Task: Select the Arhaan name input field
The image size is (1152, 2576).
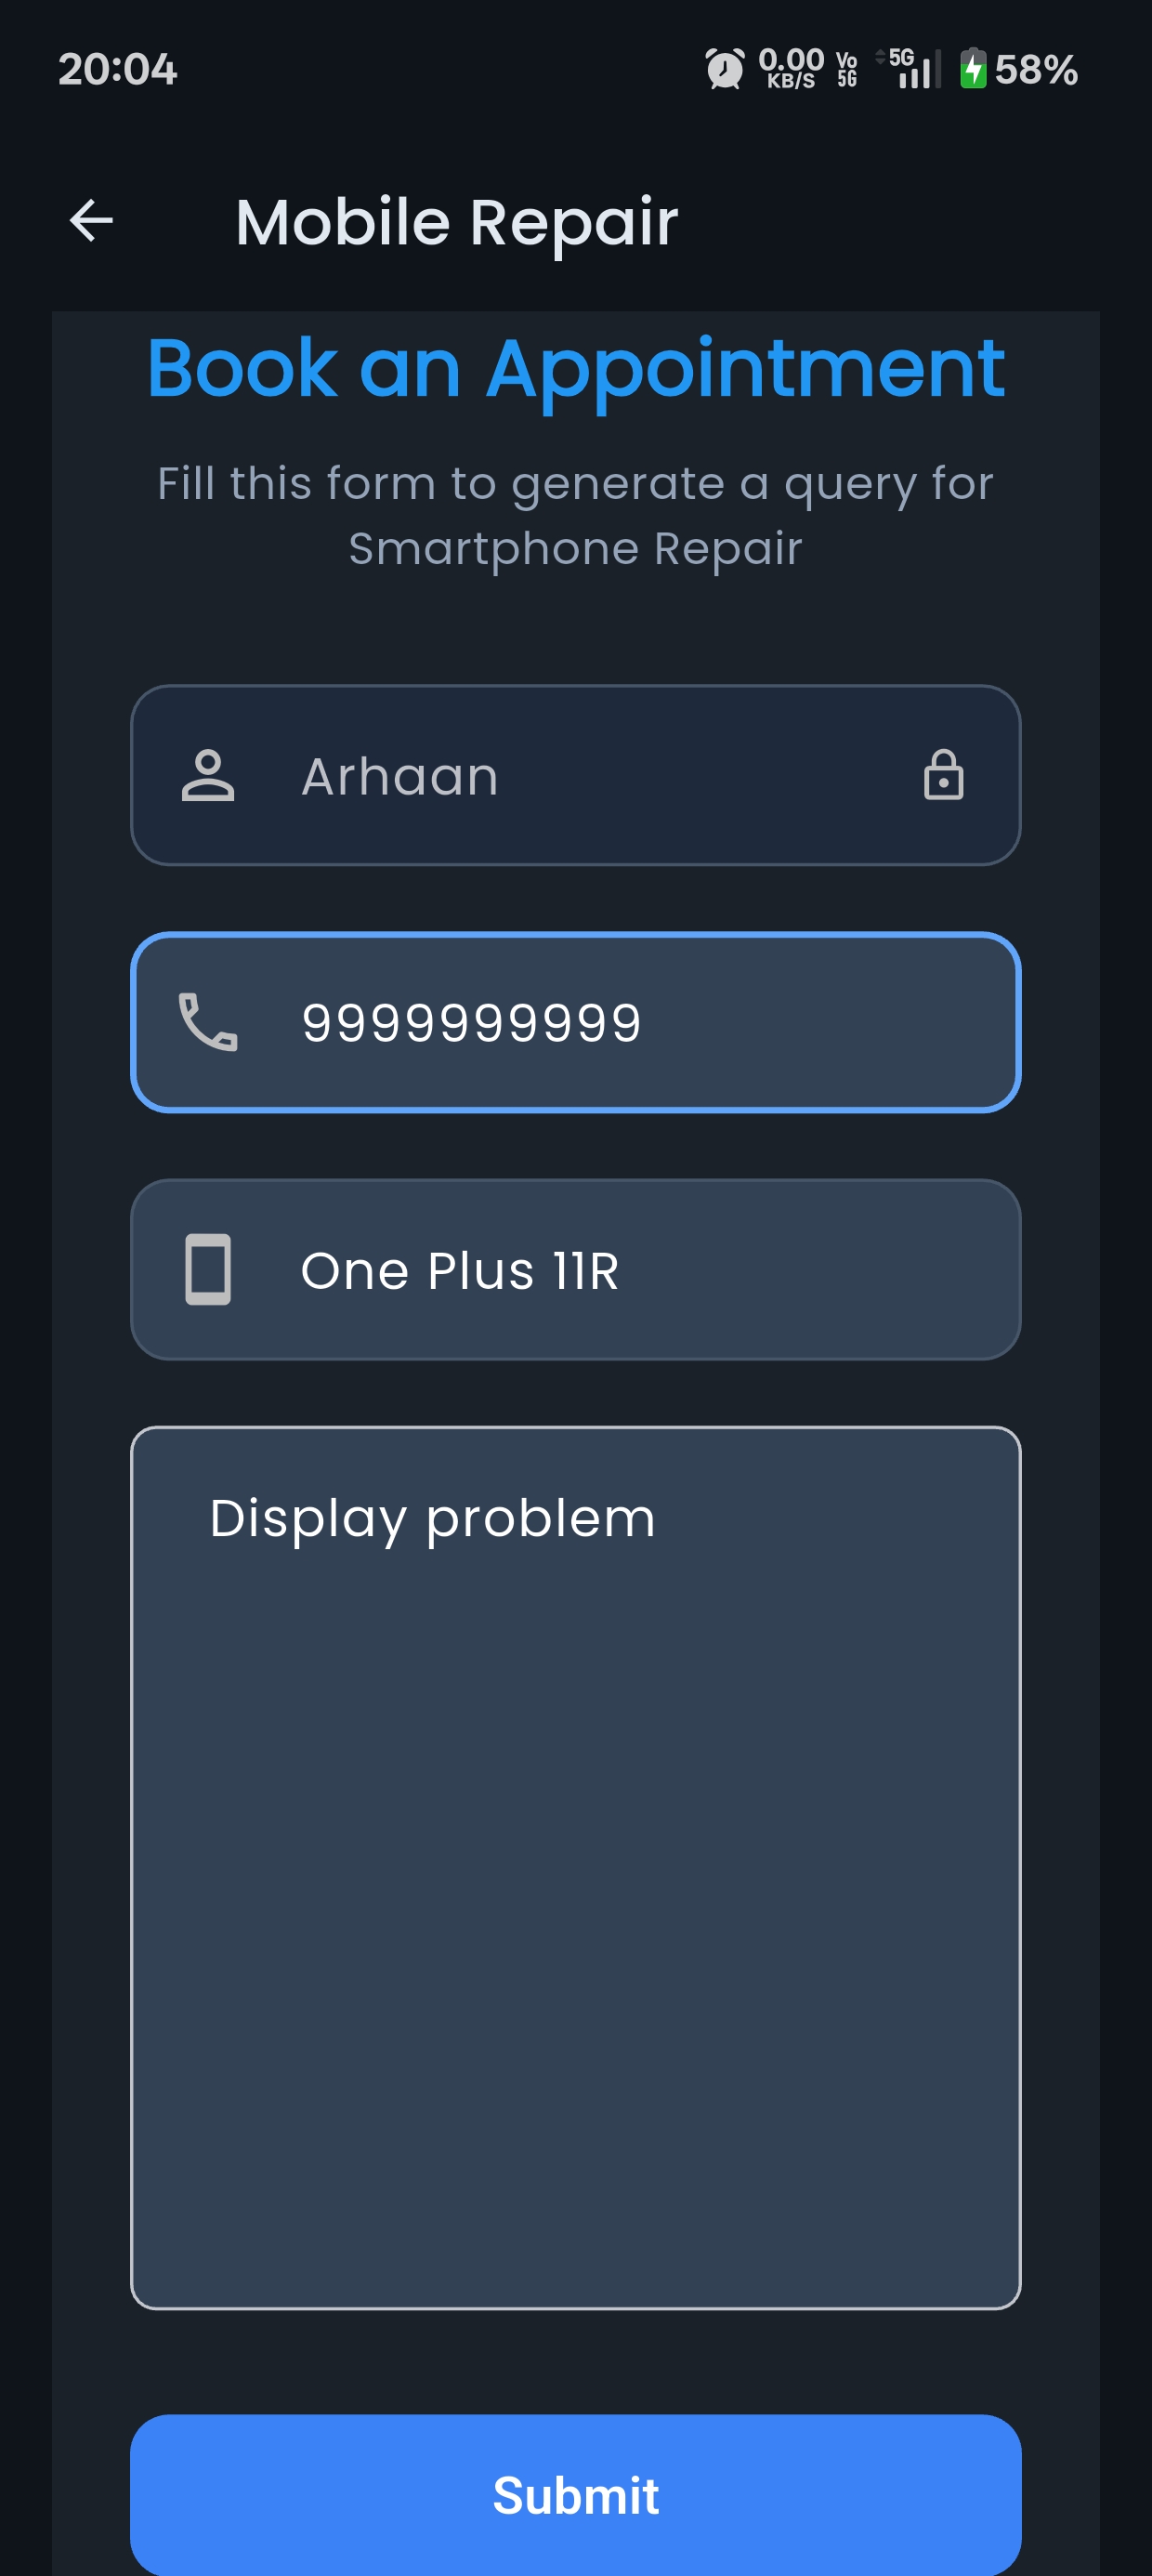Action: coord(576,777)
